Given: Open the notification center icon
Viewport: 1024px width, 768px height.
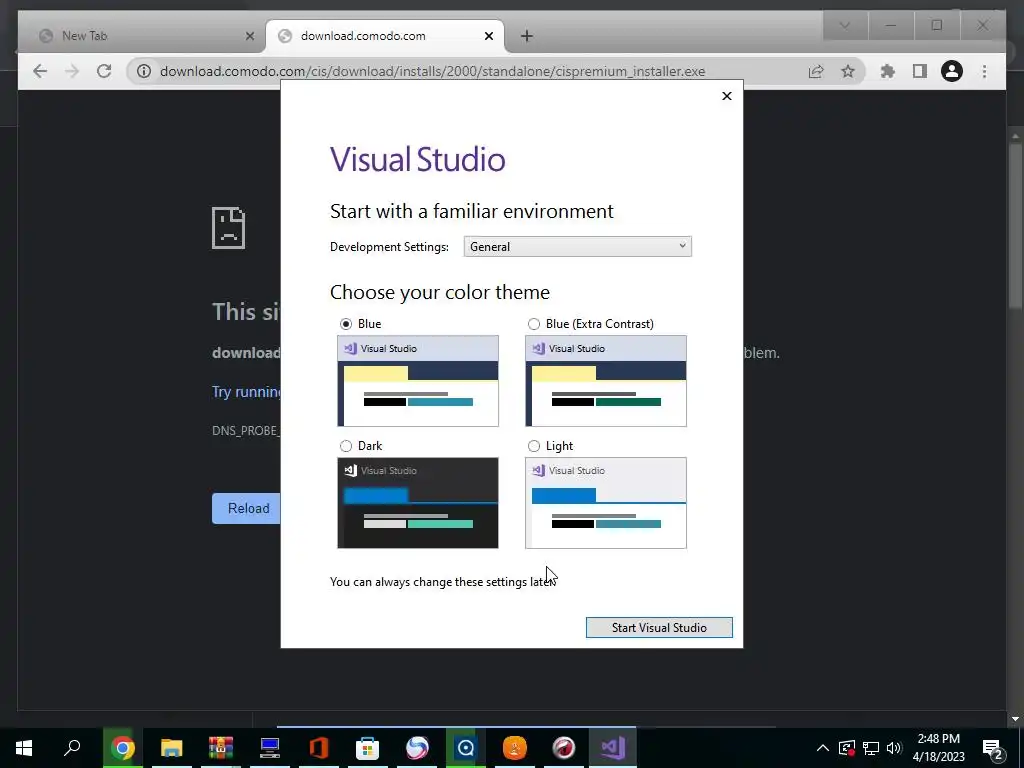Looking at the screenshot, I should tap(993, 748).
